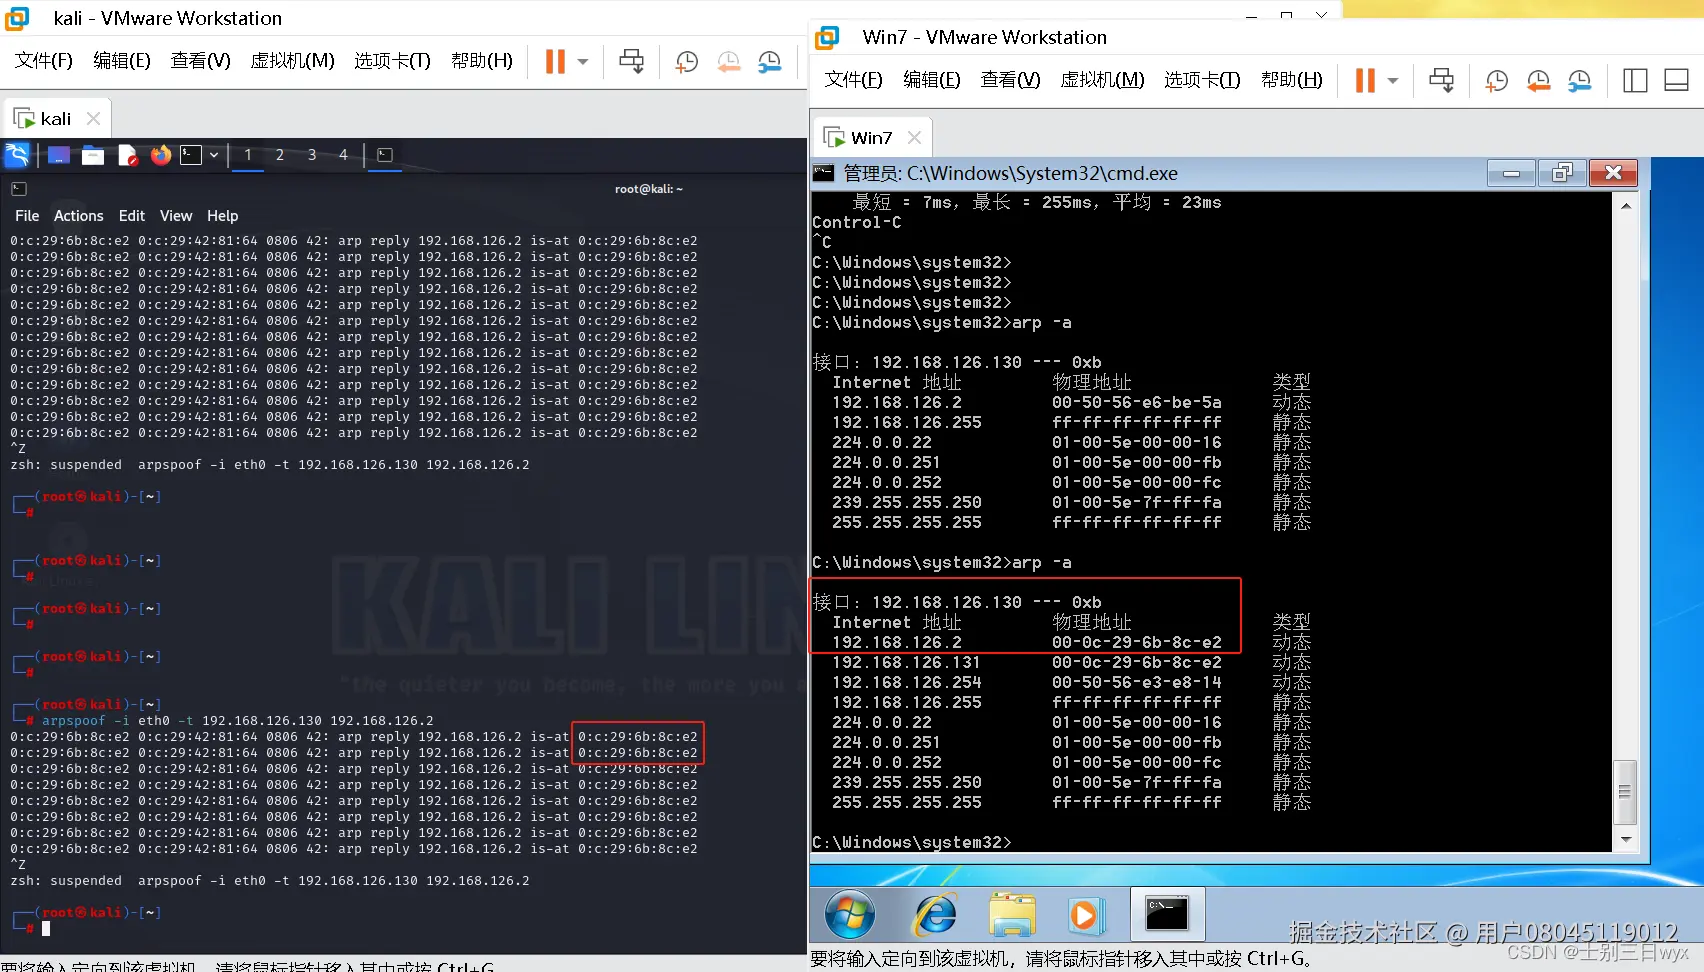The image size is (1704, 972).
Task: Open the Kali dragon applications menu
Action: 17,155
